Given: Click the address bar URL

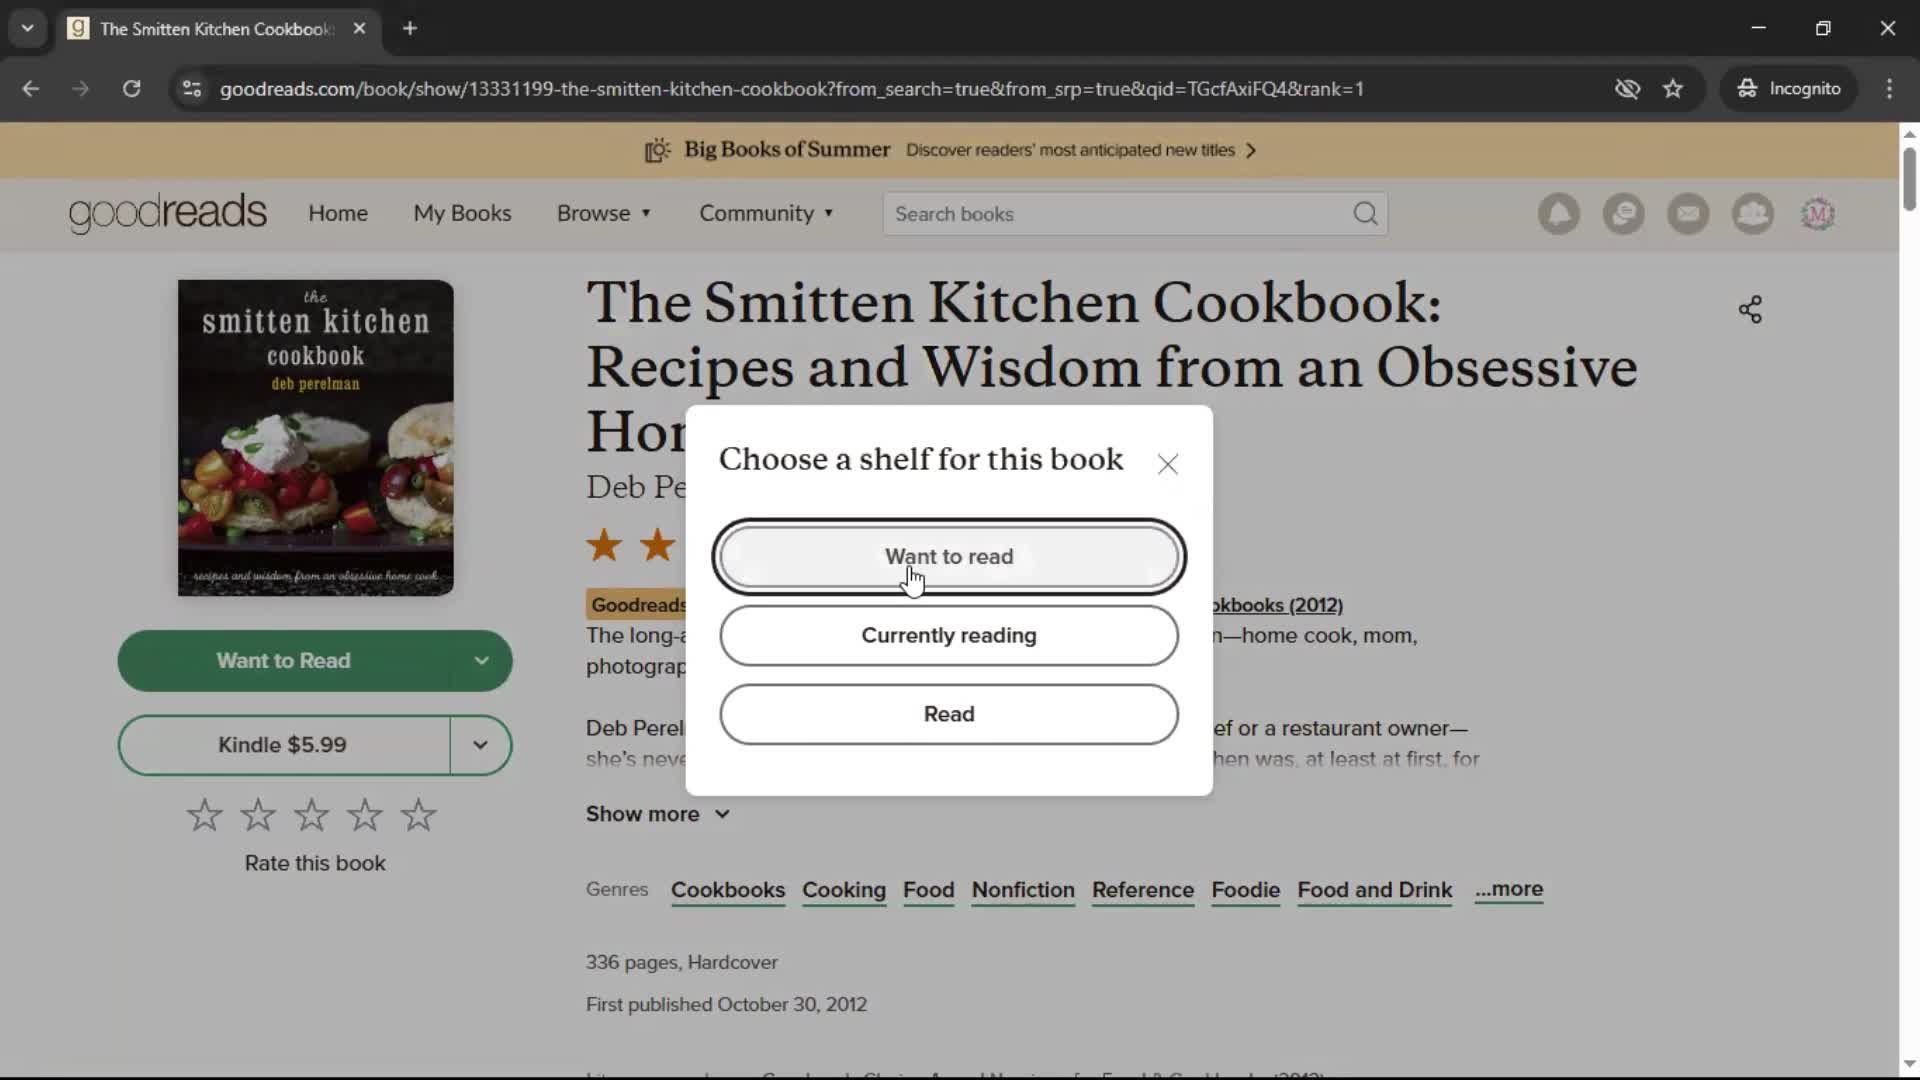Looking at the screenshot, I should click(x=792, y=89).
